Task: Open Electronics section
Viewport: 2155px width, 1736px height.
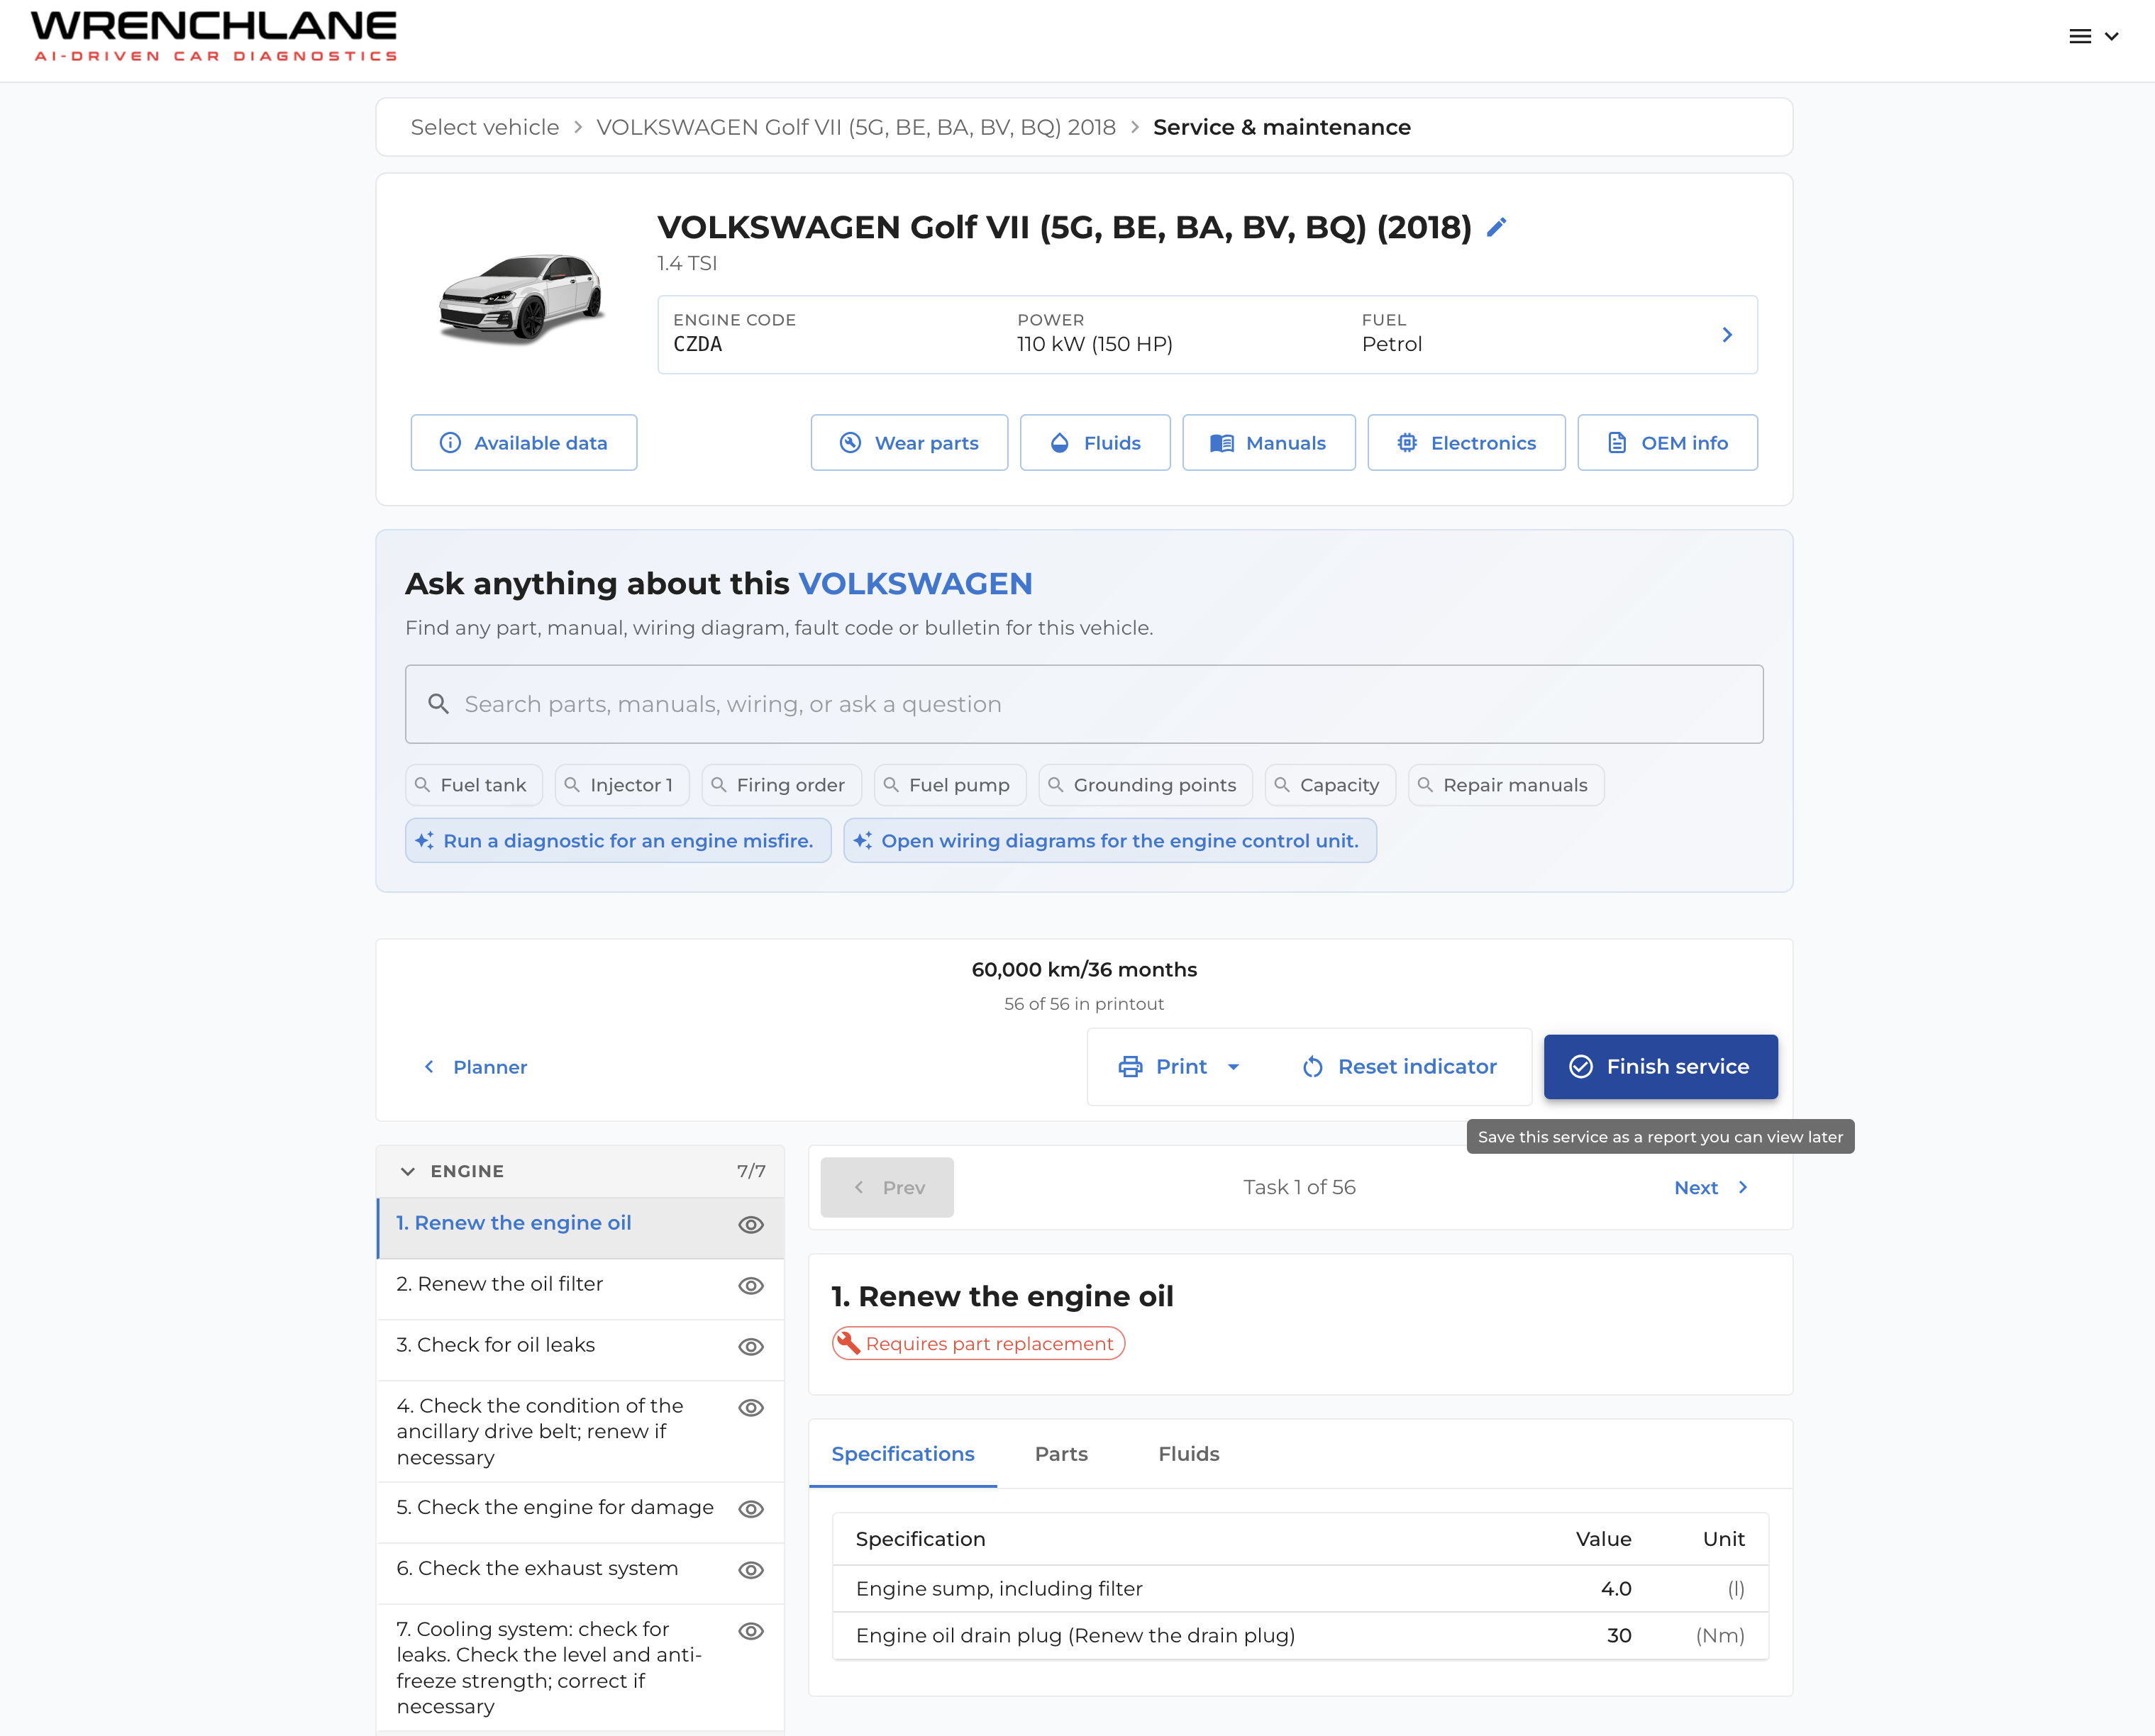Action: (1466, 443)
